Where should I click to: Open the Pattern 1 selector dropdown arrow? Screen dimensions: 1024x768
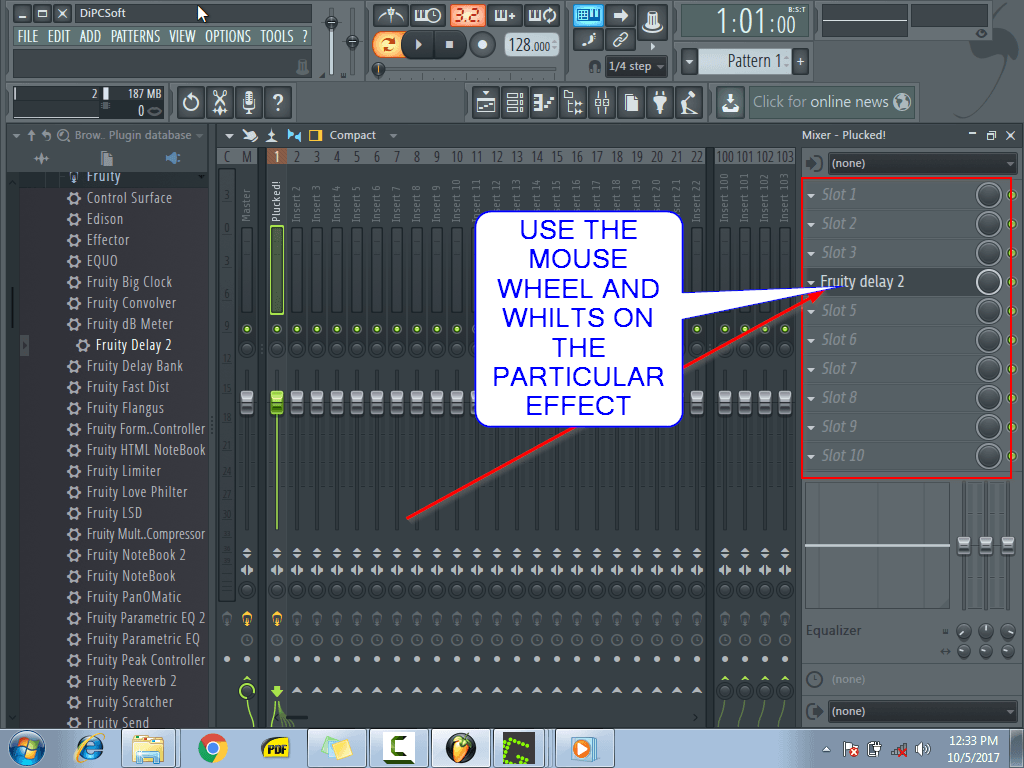coord(689,62)
